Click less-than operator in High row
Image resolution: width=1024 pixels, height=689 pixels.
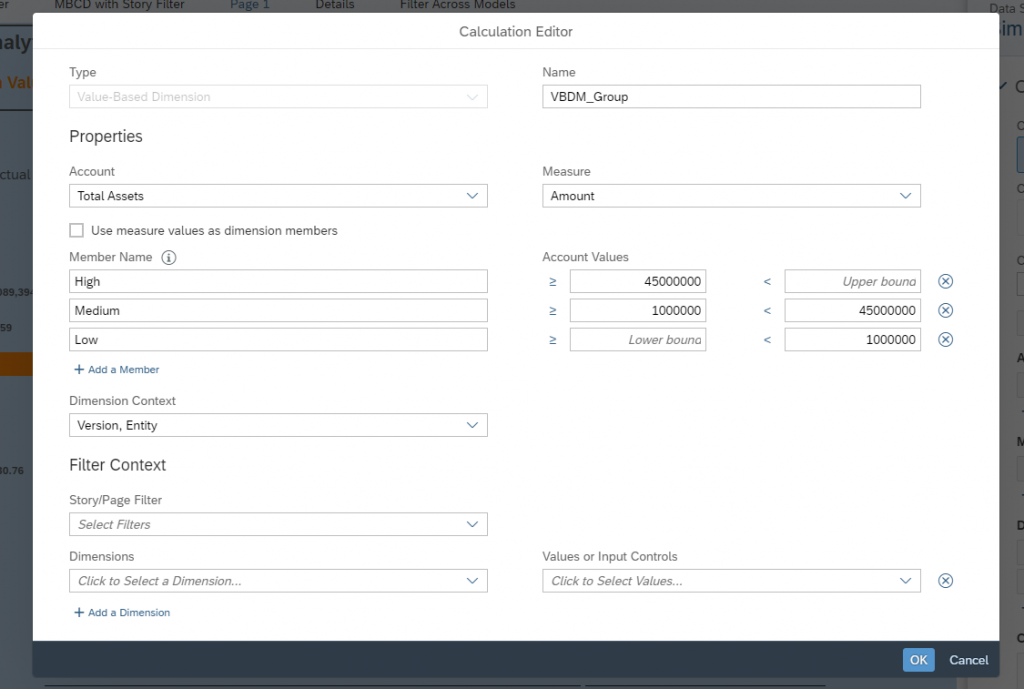[x=767, y=281]
